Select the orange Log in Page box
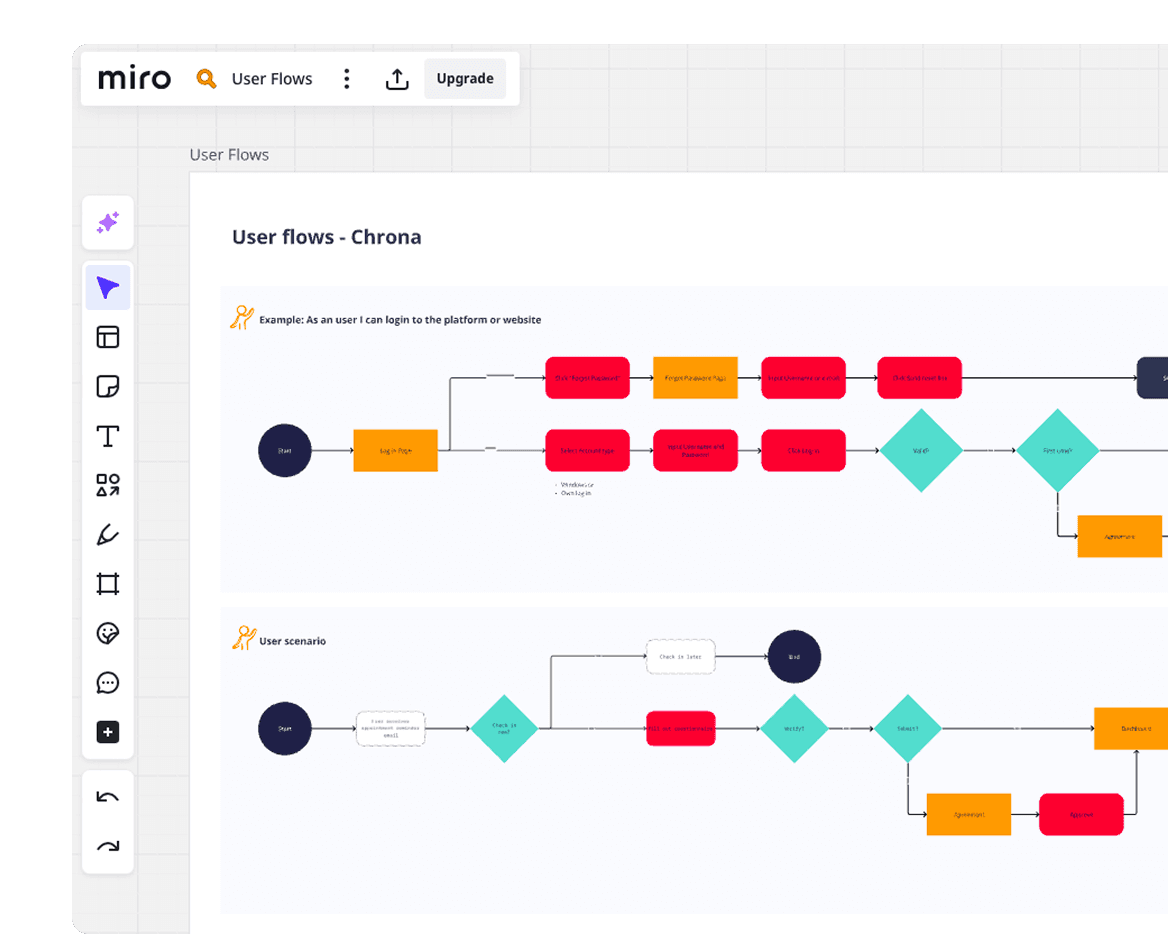Image resolution: width=1168 pixels, height=934 pixels. (x=396, y=451)
